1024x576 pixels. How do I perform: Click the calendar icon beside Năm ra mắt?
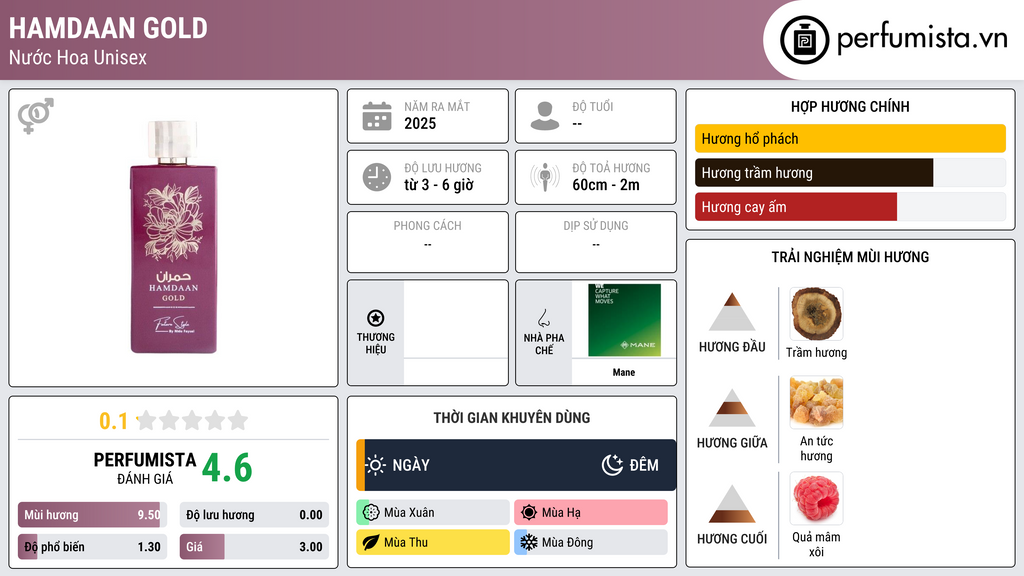pyautogui.click(x=377, y=116)
